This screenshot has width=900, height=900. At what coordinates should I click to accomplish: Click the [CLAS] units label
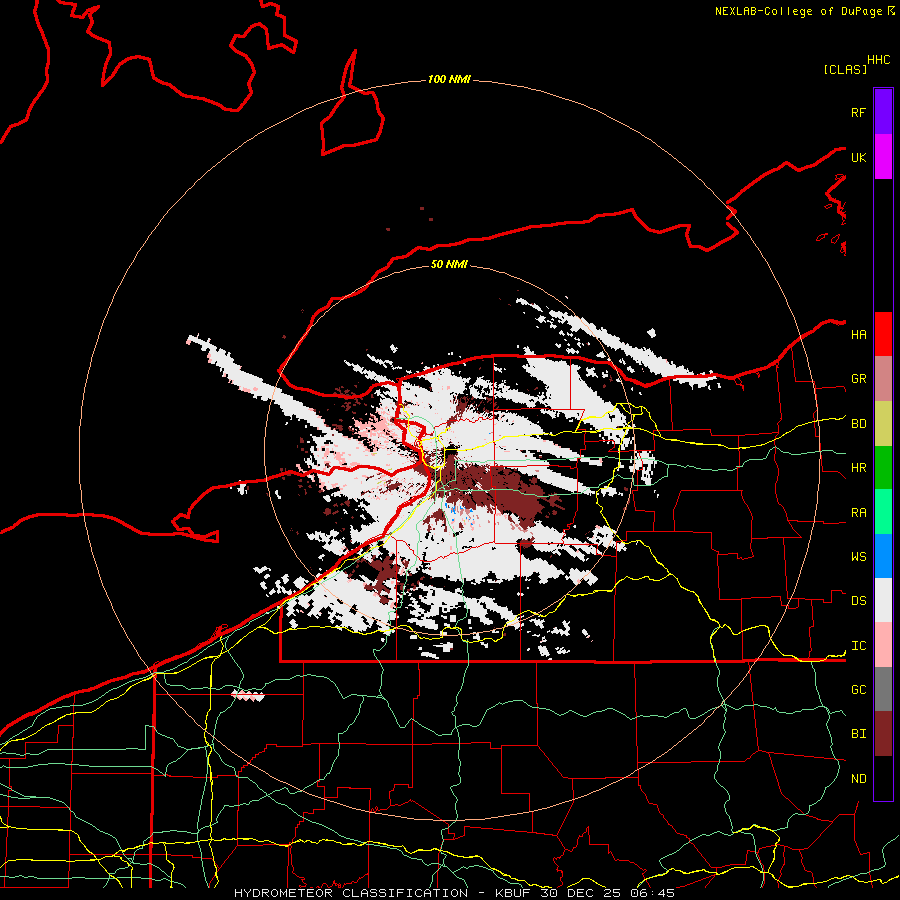[845, 69]
